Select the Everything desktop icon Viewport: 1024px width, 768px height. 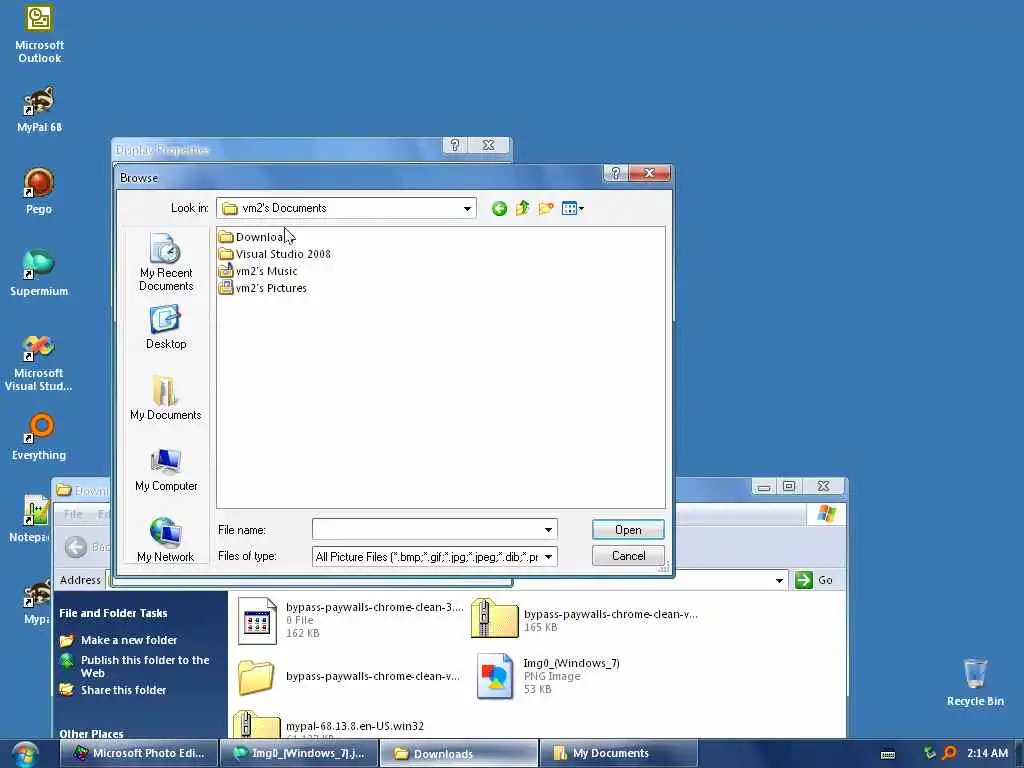pyautogui.click(x=39, y=437)
